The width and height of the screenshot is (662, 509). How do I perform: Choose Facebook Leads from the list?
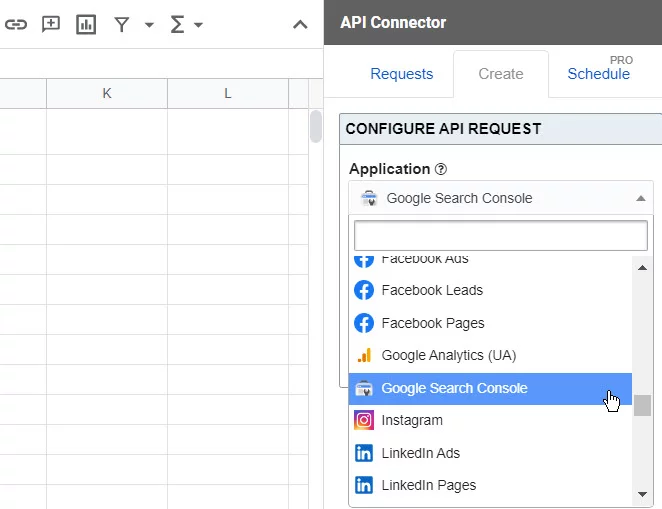pyautogui.click(x=490, y=290)
